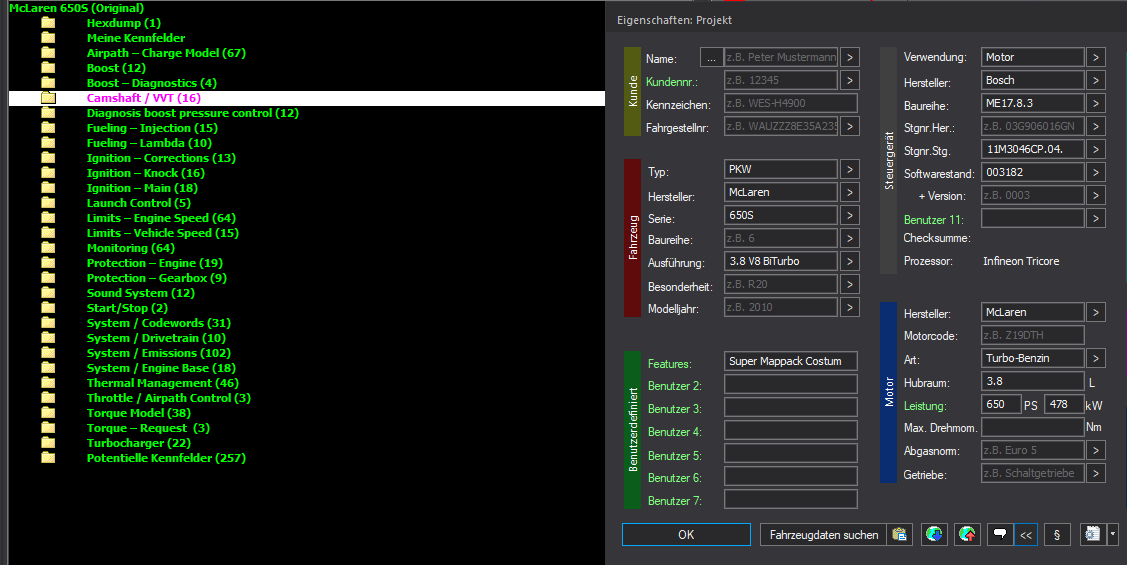
Task: Select the Start/Stop (2) folder
Action: tap(126, 308)
